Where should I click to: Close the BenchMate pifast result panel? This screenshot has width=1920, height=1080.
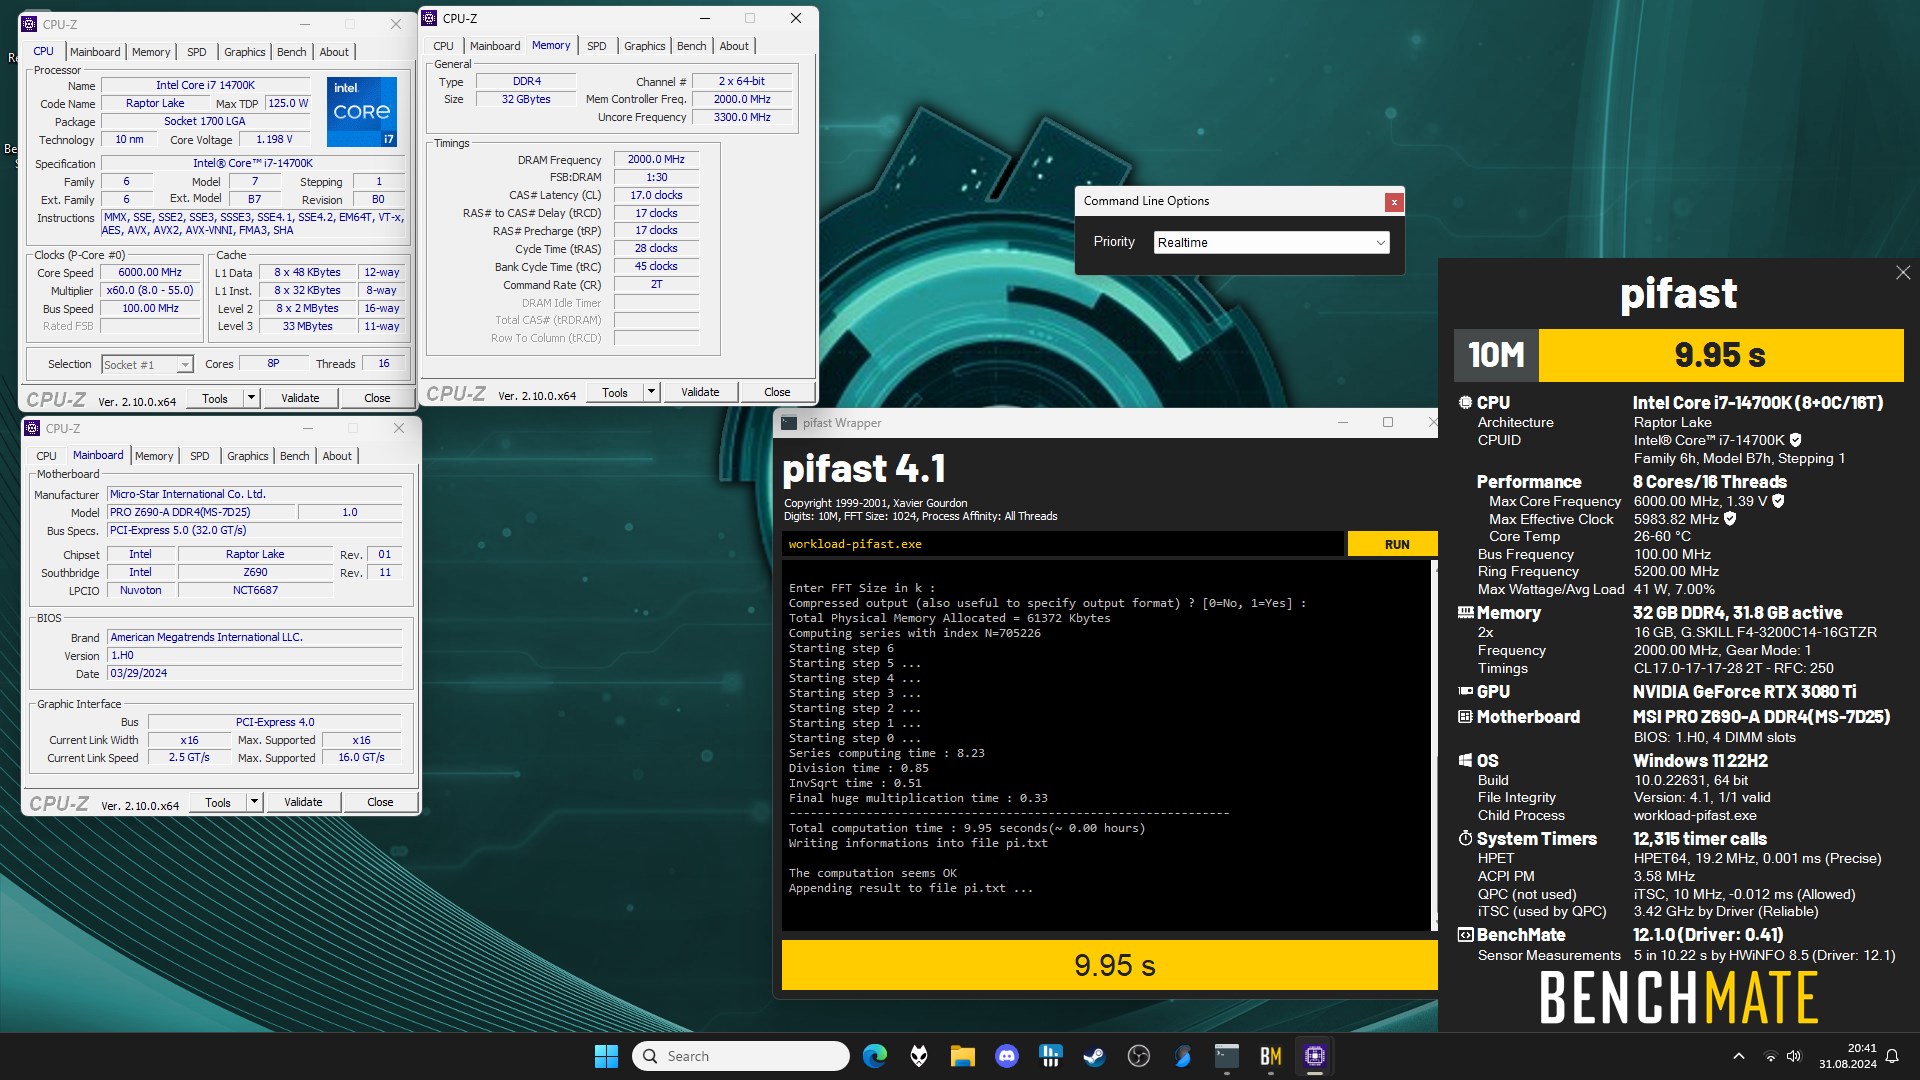coord(1902,272)
